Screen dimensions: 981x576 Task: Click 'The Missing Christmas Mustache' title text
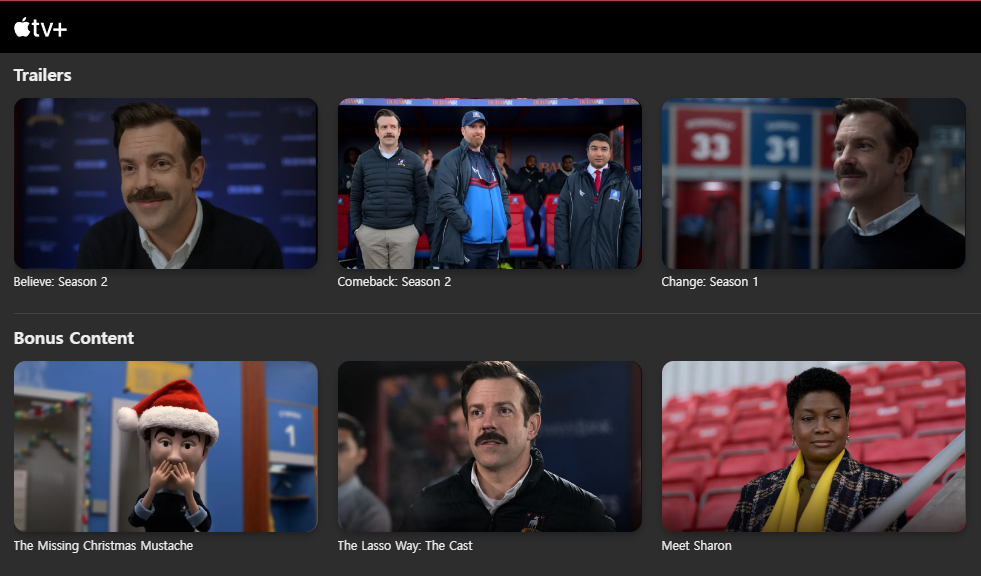103,545
